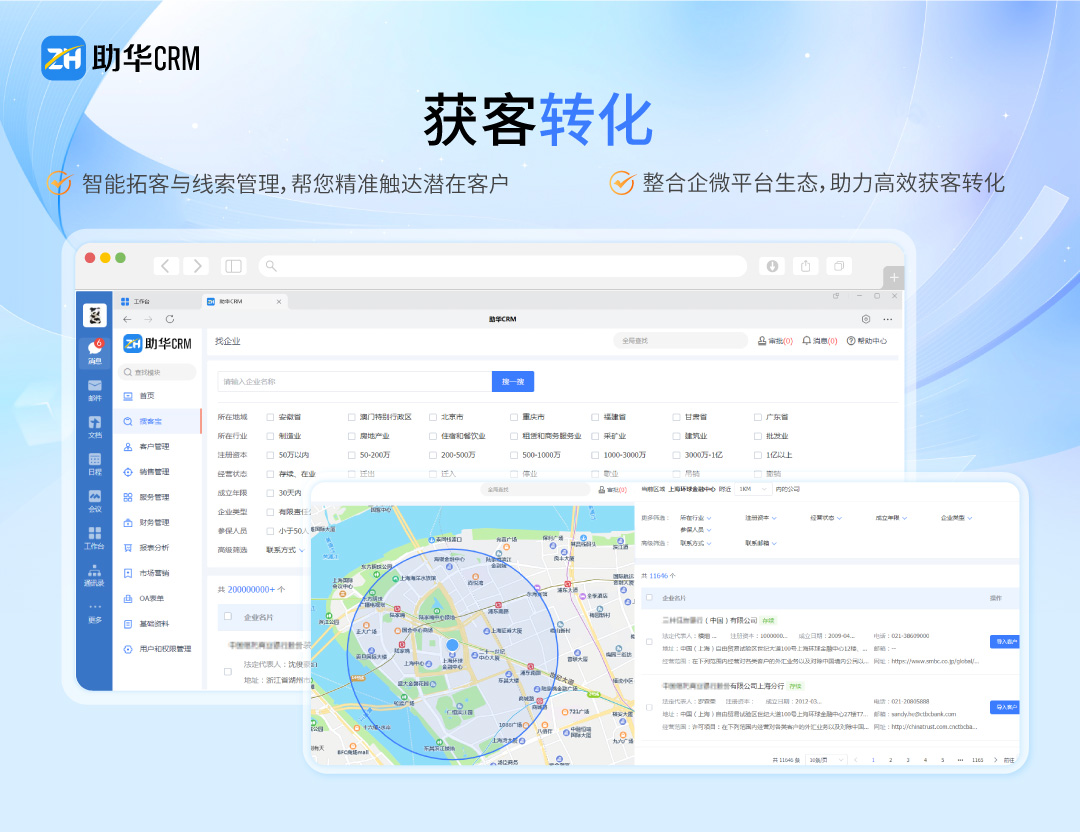Click the outer browser download icon
This screenshot has height=832, width=1080.
tap(772, 266)
